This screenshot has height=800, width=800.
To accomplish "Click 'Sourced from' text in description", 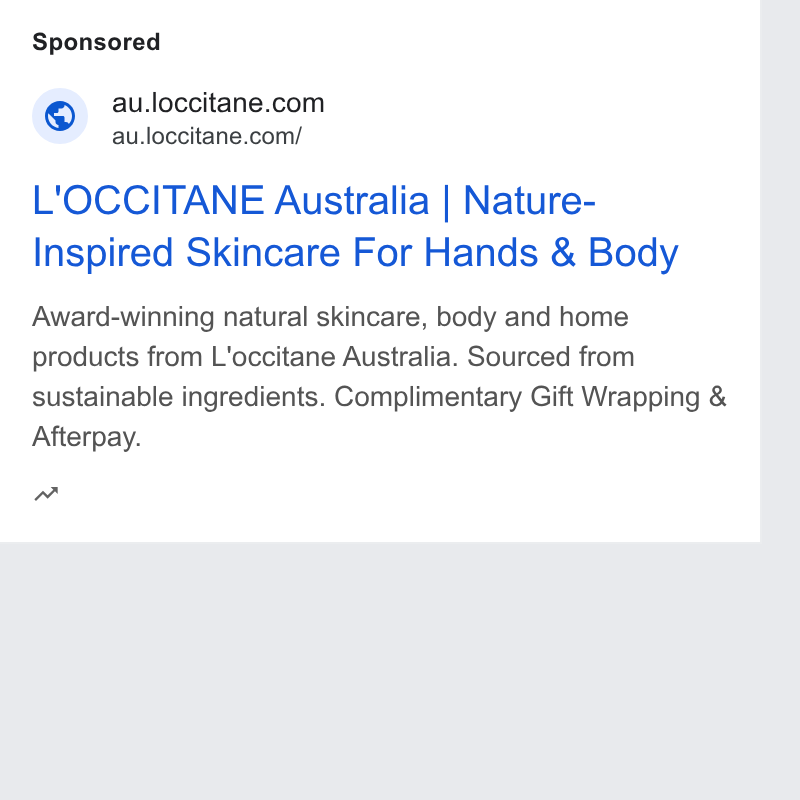I will pos(551,357).
